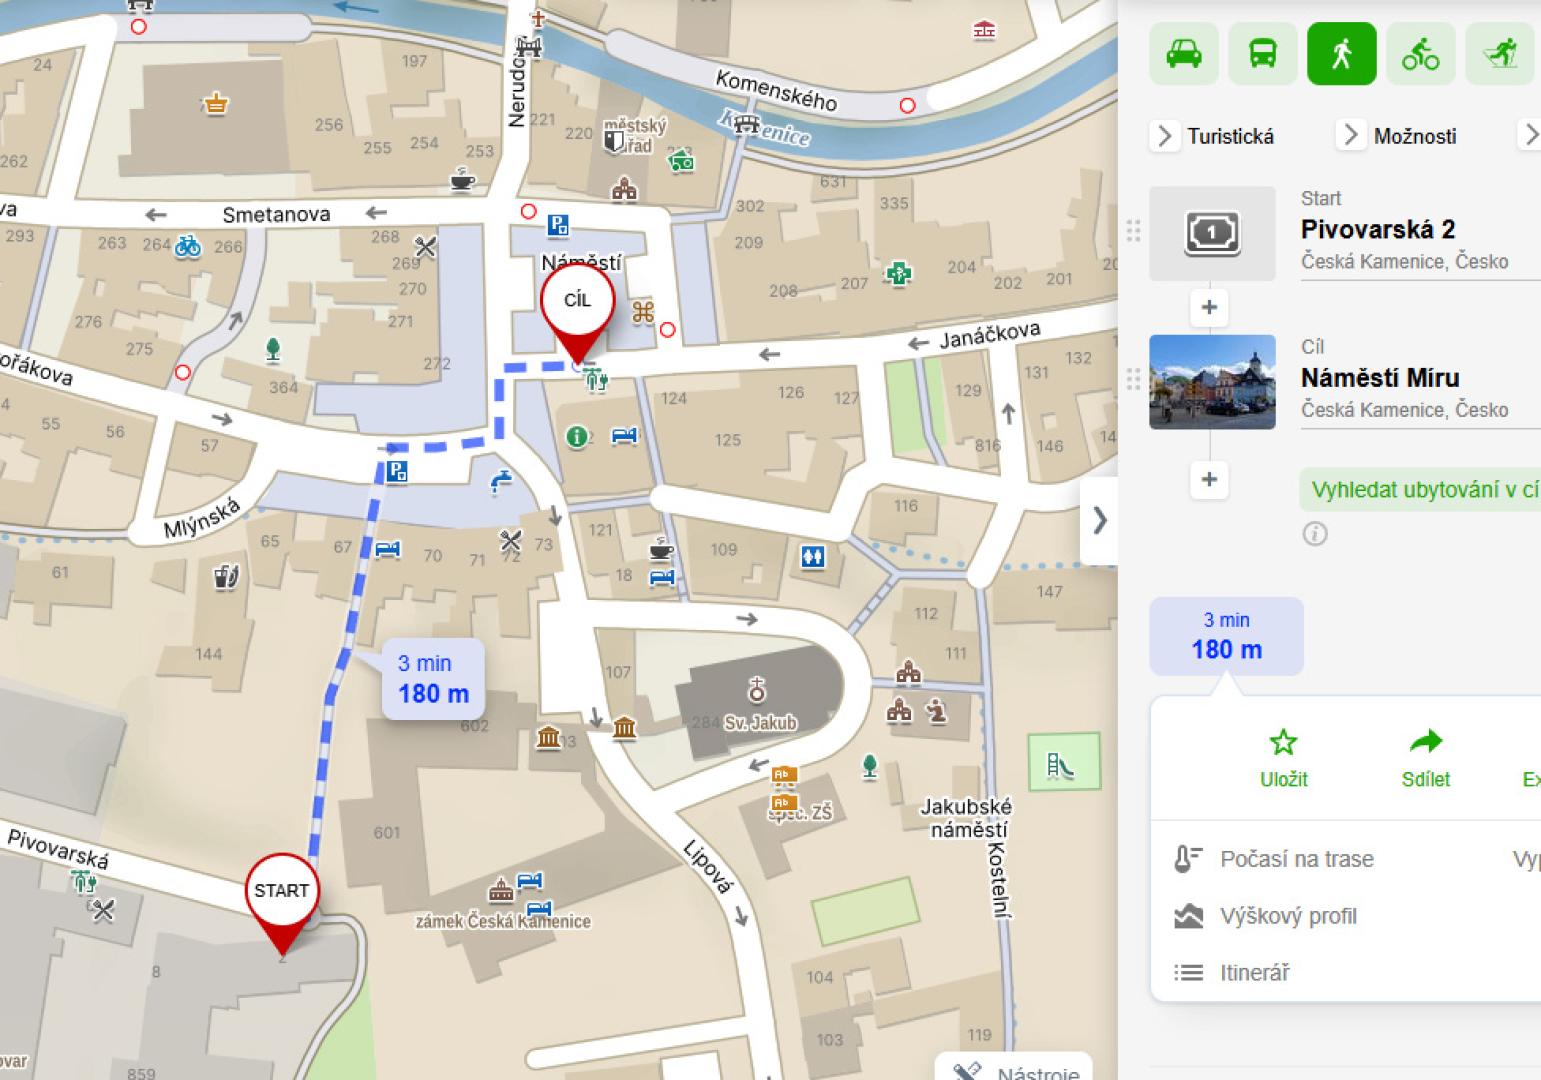
Task: Add waypoint after Pivovarská 2 start
Action: click(1209, 307)
